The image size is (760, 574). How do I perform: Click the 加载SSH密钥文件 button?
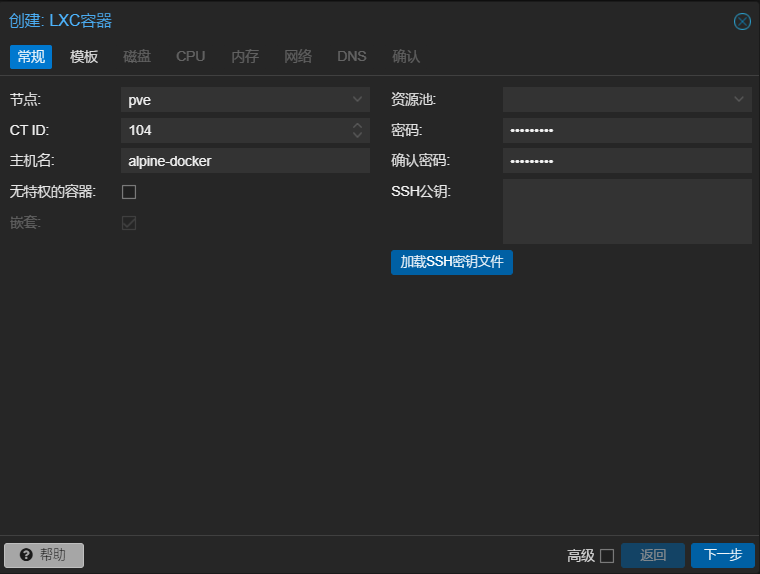point(452,262)
